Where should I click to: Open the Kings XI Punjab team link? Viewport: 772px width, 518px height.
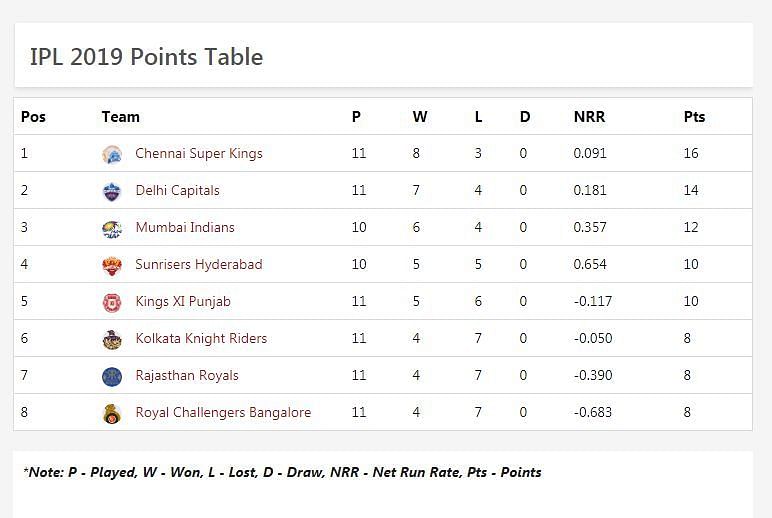183,301
